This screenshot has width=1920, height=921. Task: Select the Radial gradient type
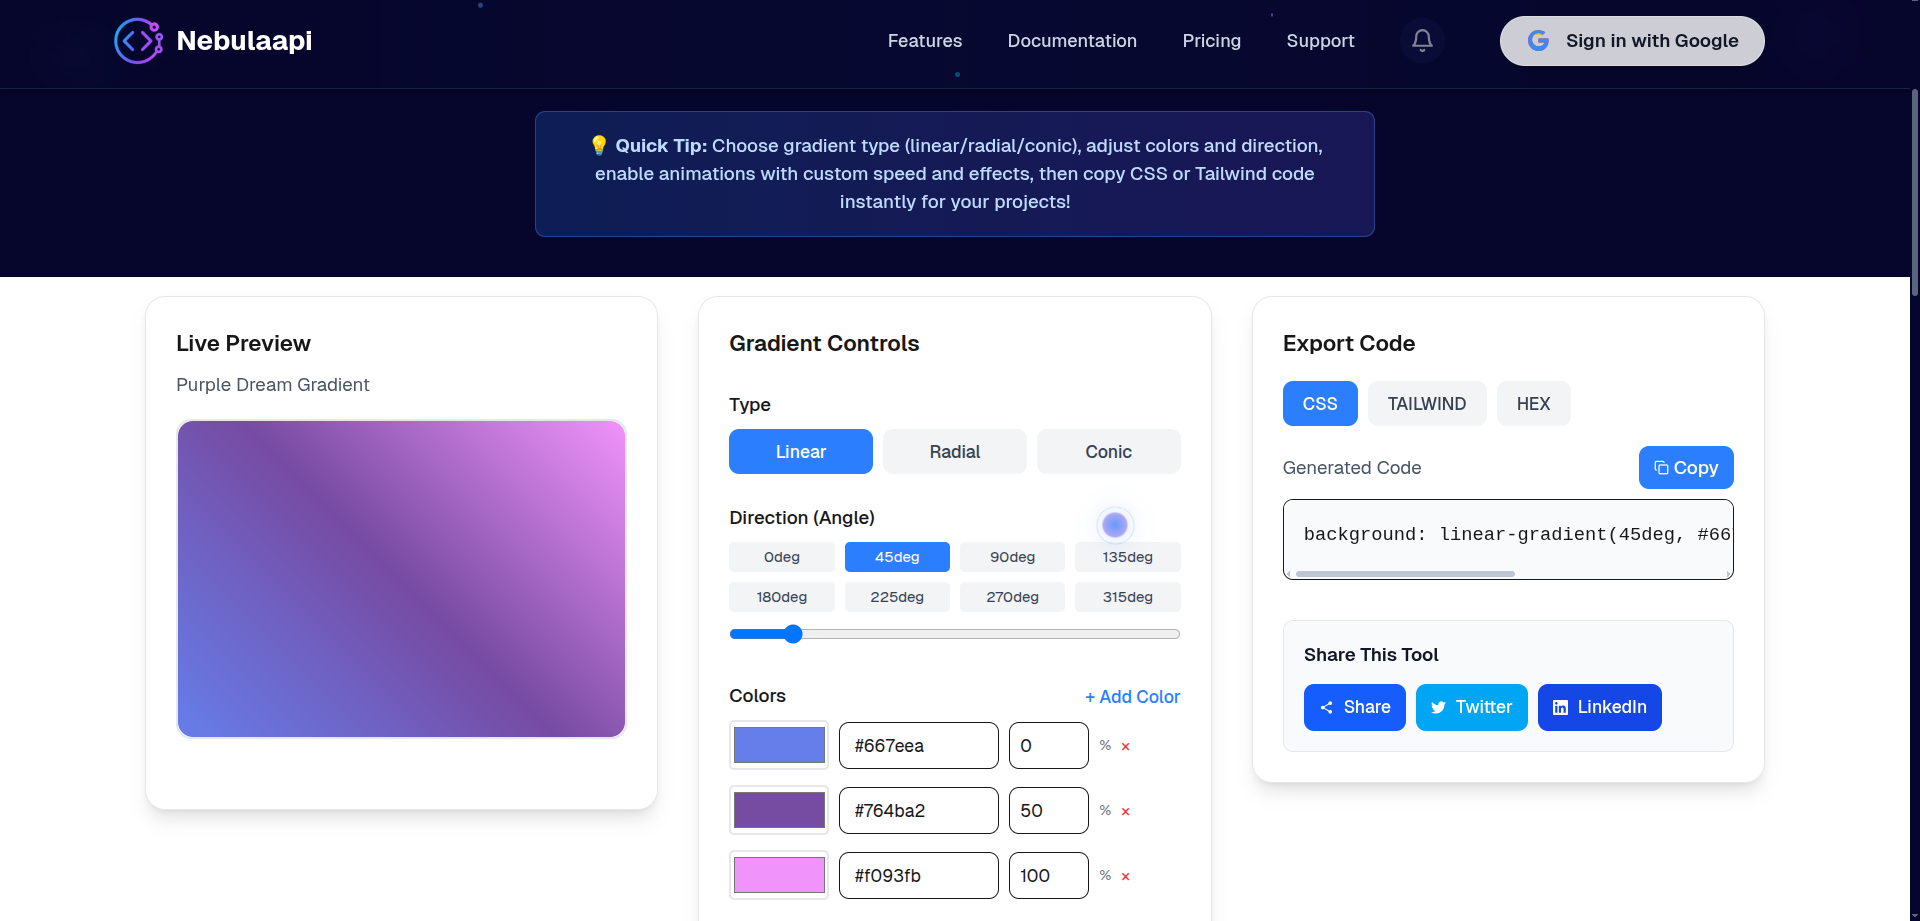tap(954, 451)
